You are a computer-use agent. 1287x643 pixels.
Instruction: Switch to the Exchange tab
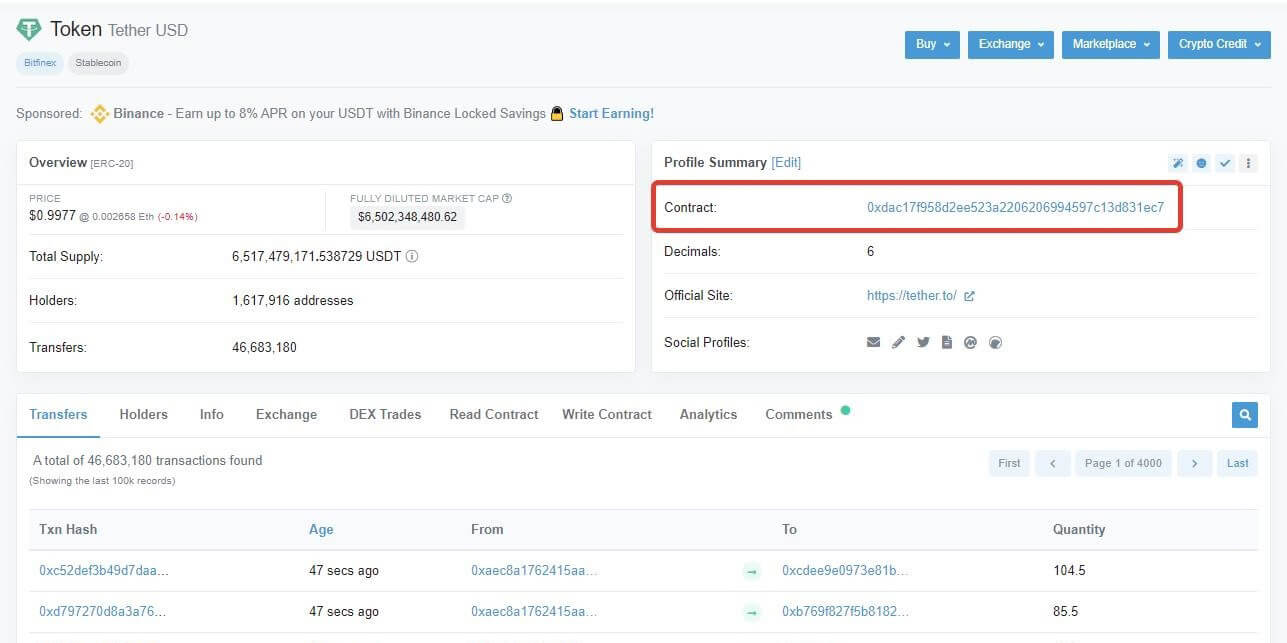286,414
